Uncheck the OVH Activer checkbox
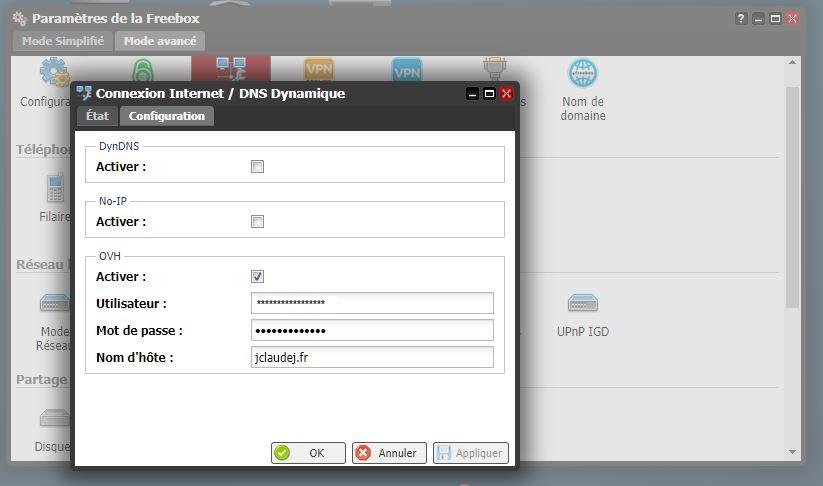The image size is (823, 486). point(257,277)
